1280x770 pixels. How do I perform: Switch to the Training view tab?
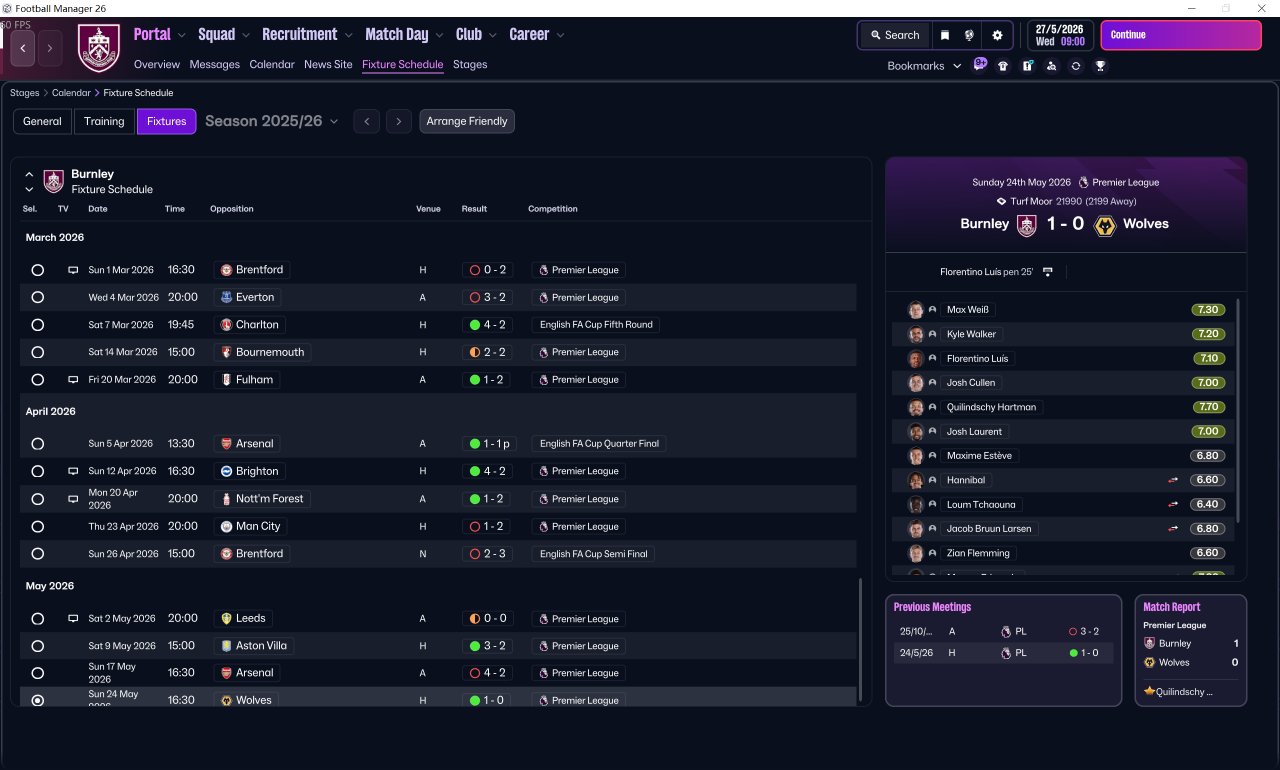coord(104,121)
